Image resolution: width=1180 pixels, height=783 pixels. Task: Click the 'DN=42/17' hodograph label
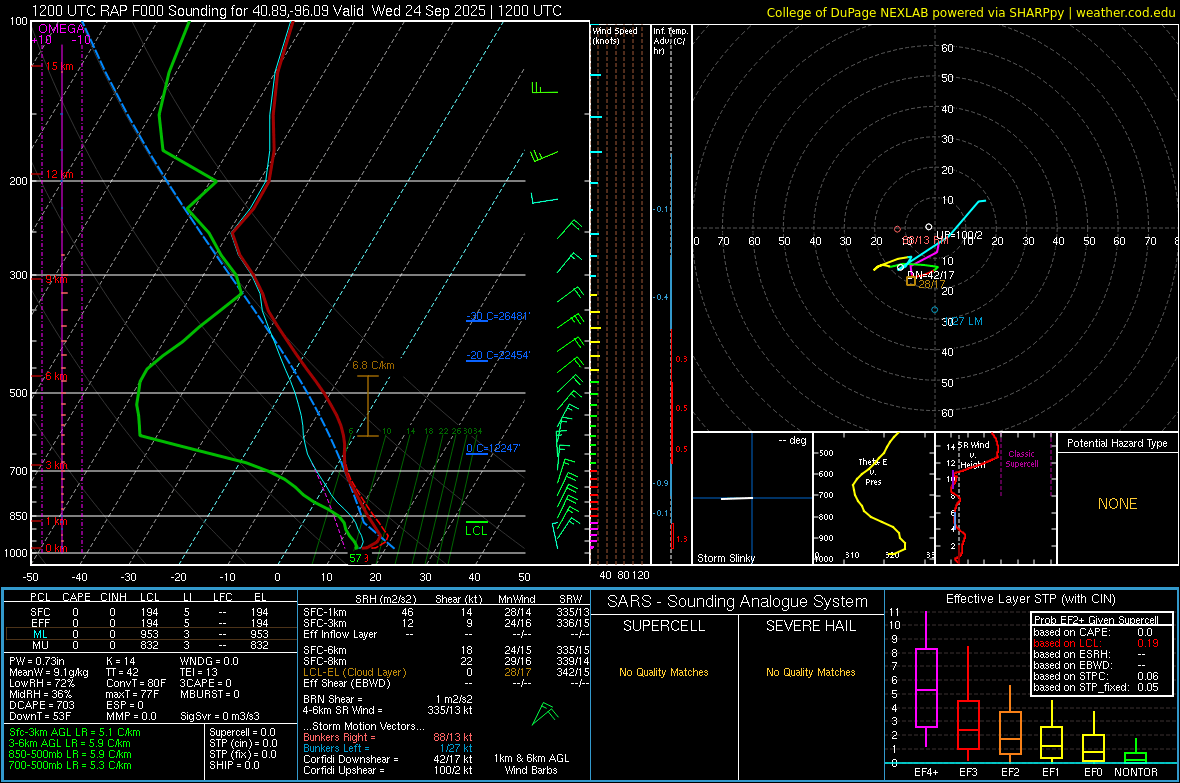(931, 275)
